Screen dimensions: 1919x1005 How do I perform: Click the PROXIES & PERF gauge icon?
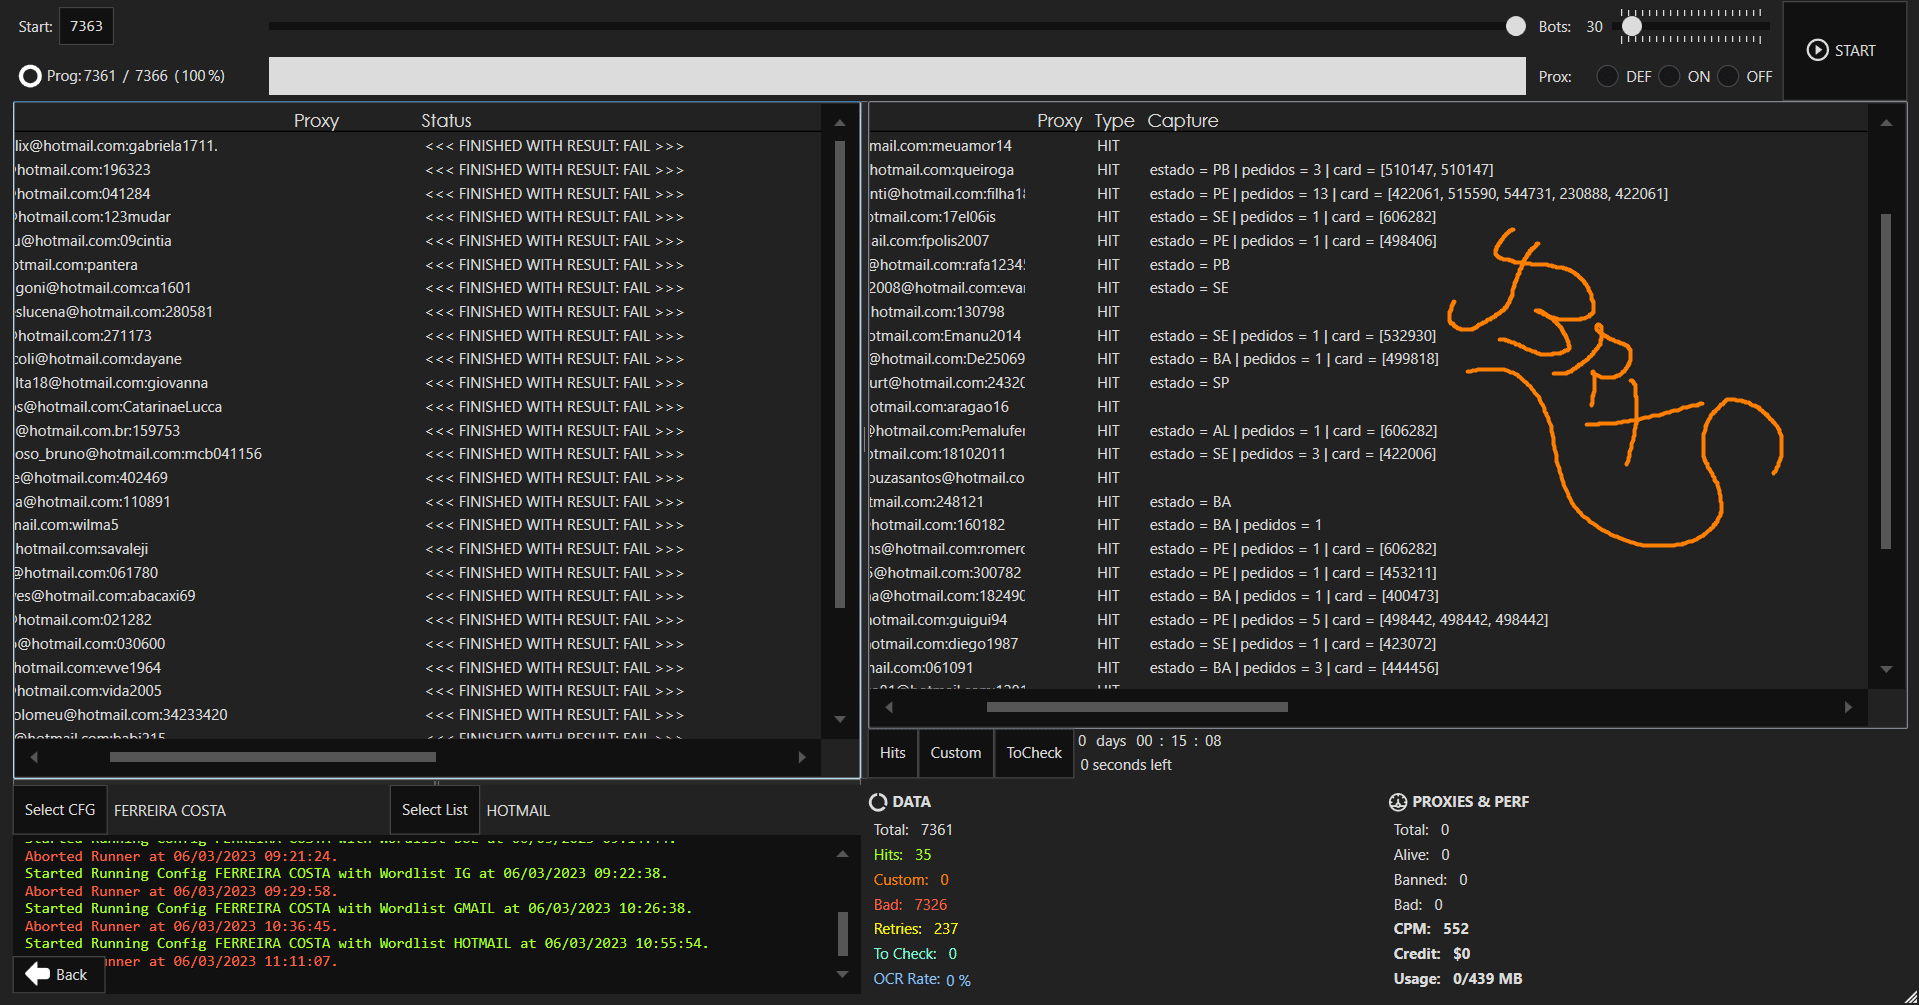[1398, 802]
